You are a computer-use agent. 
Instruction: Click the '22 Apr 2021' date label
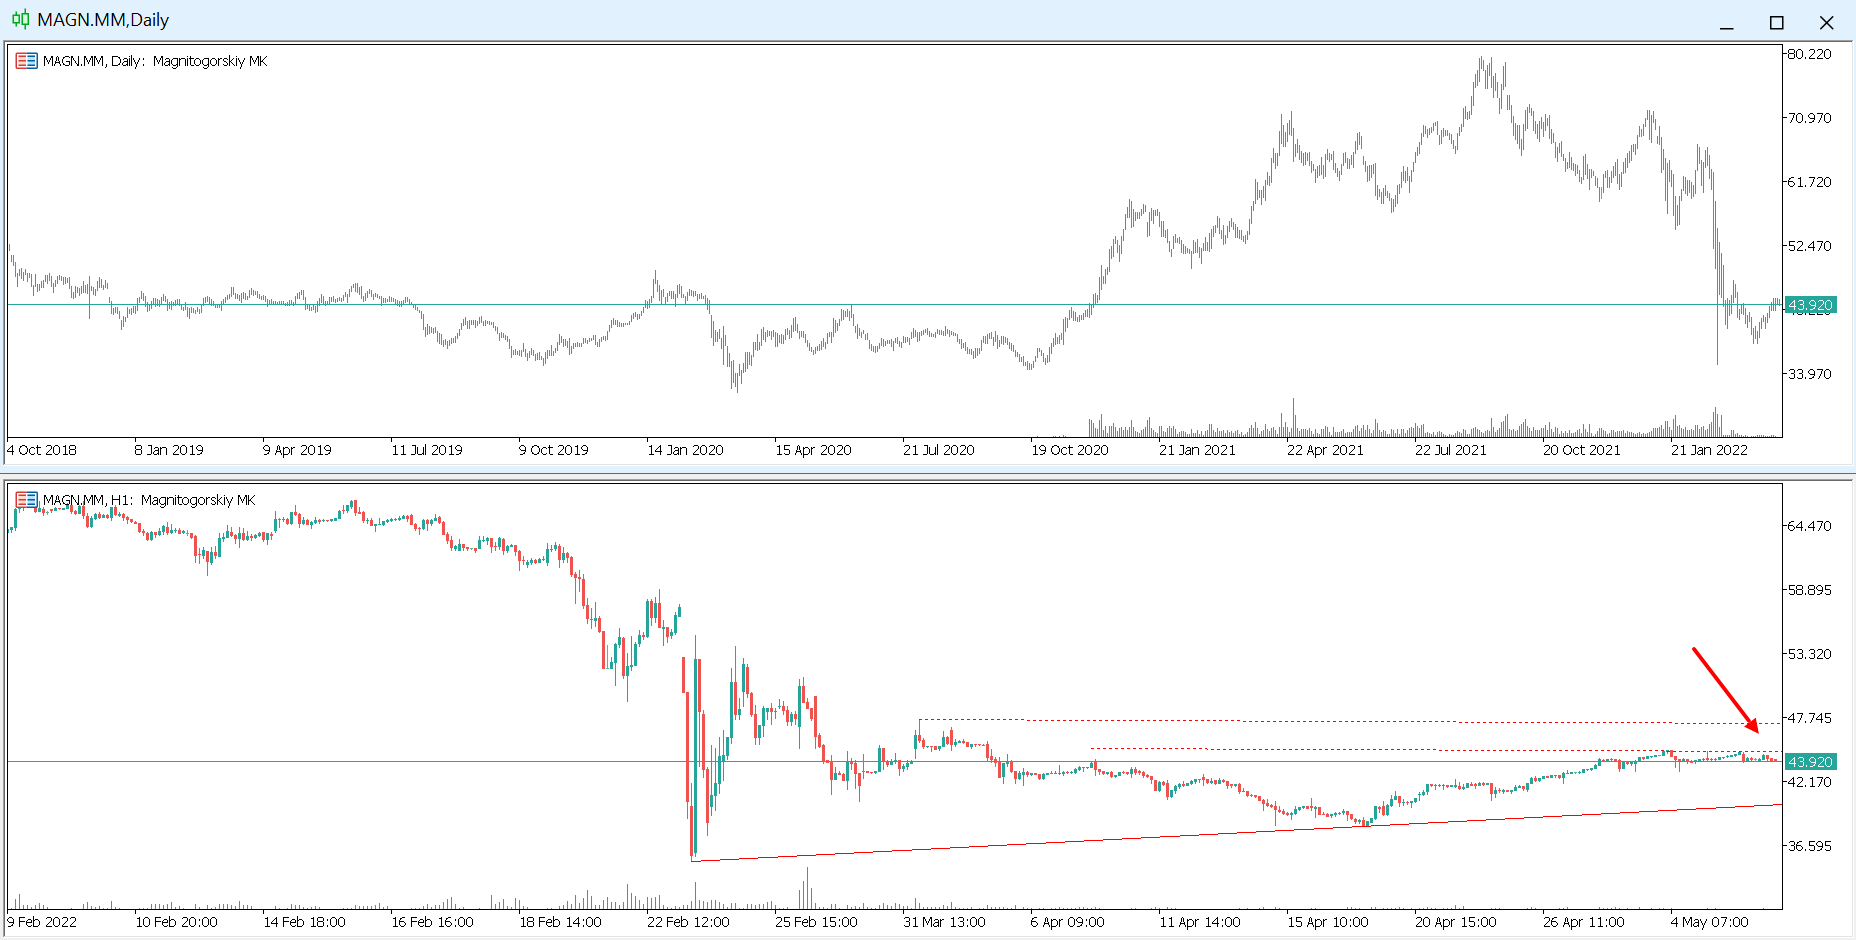pos(1325,450)
